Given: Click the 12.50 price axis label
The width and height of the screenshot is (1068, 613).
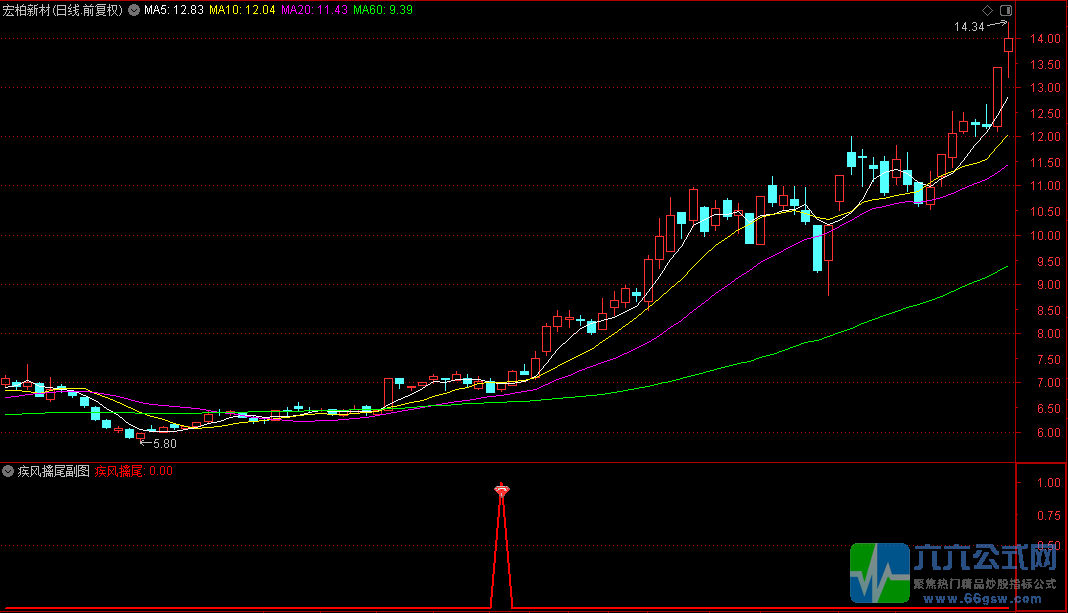Looking at the screenshot, I should (1046, 114).
